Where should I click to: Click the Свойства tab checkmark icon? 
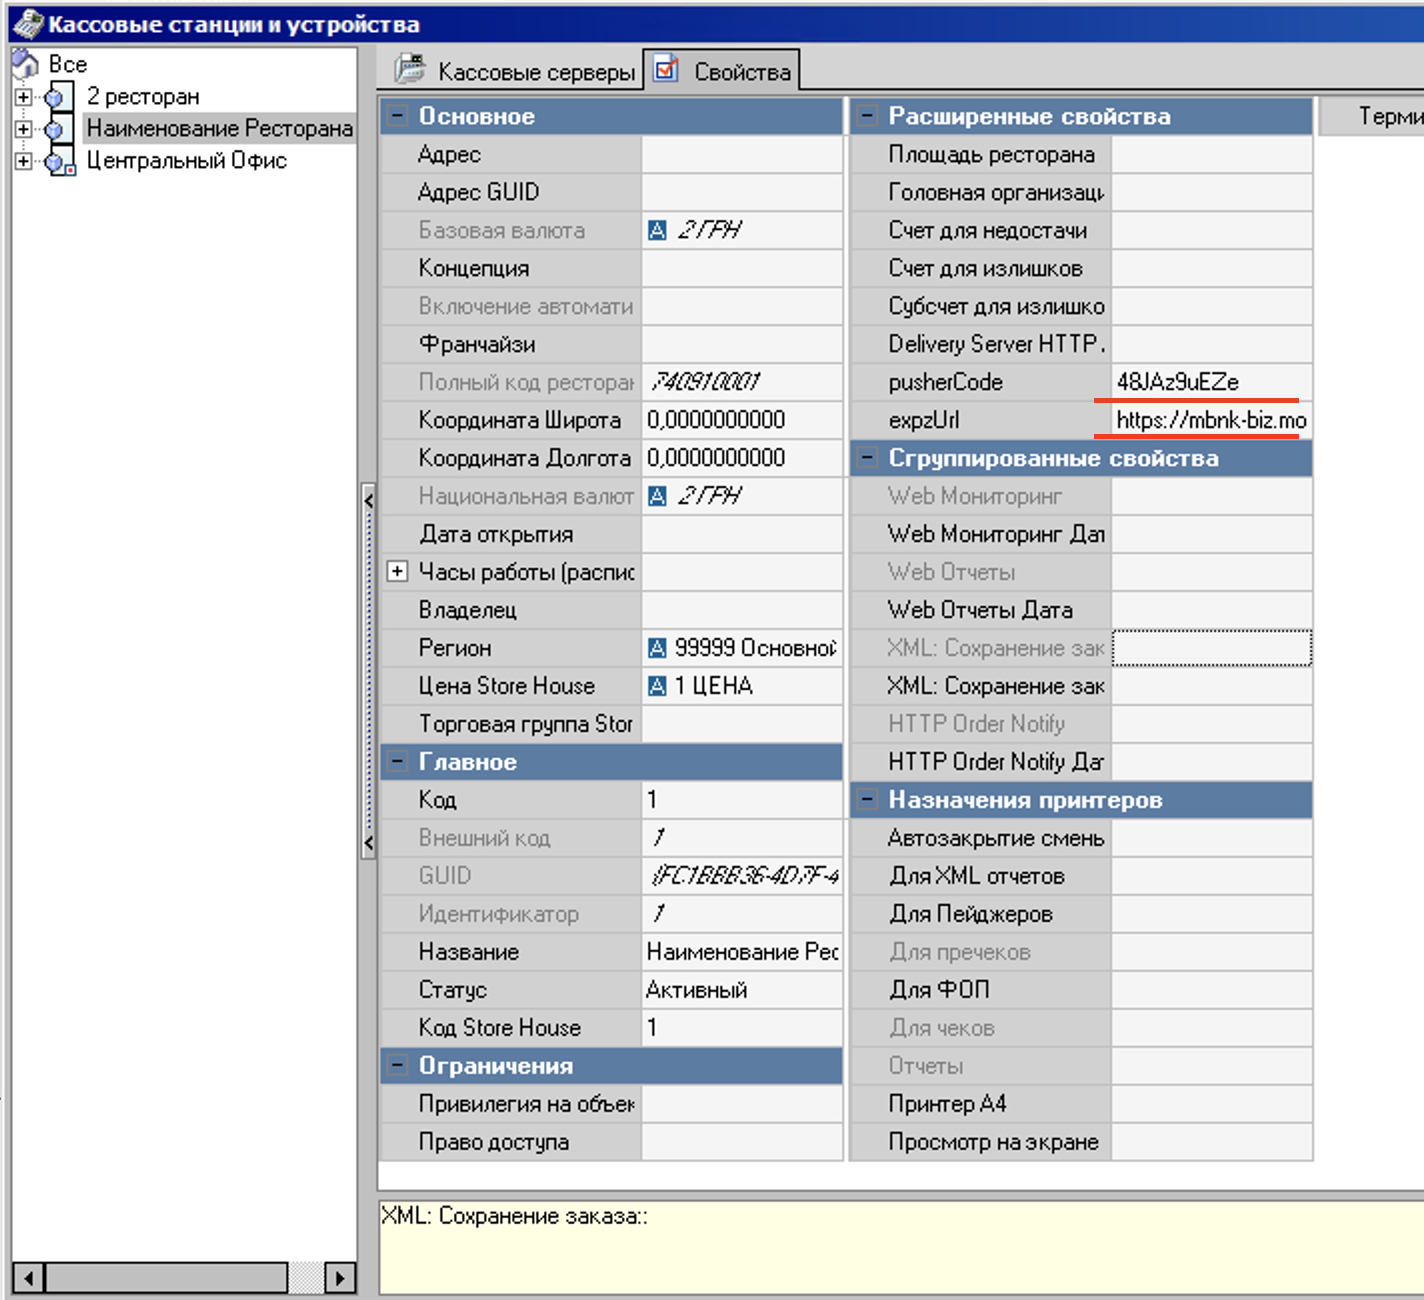click(666, 70)
